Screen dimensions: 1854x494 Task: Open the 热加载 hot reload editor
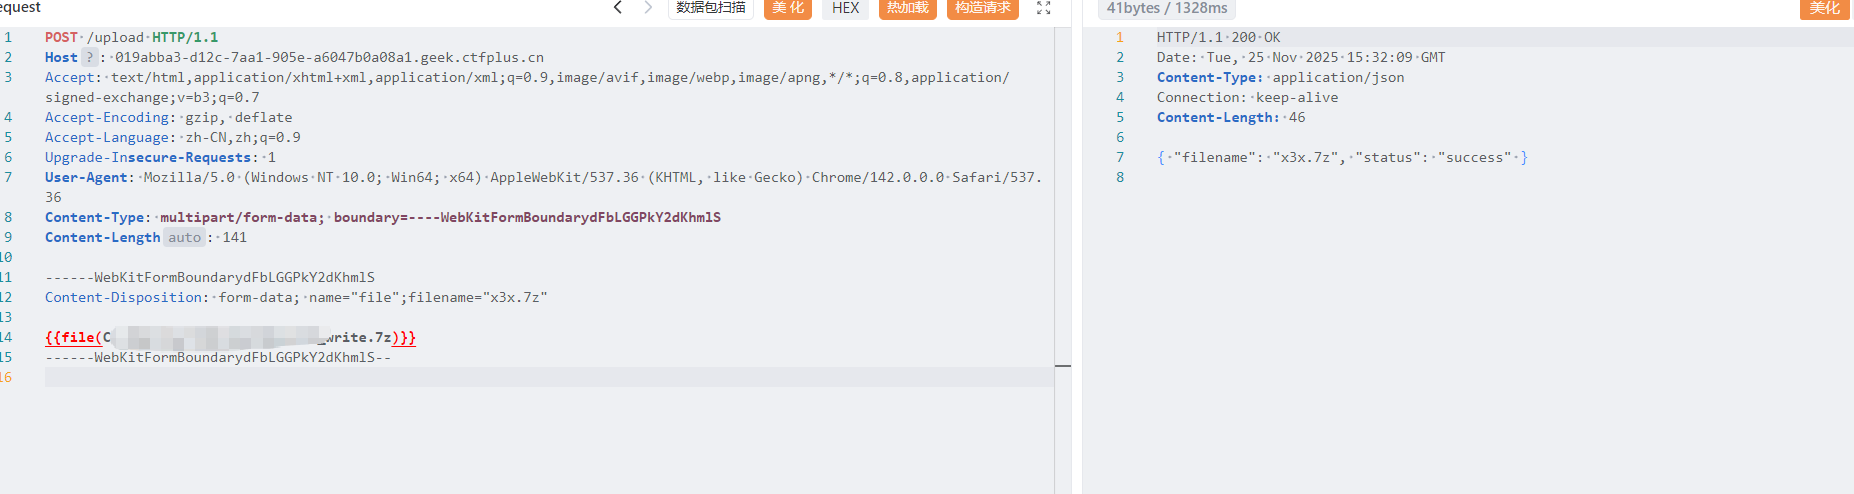click(908, 8)
